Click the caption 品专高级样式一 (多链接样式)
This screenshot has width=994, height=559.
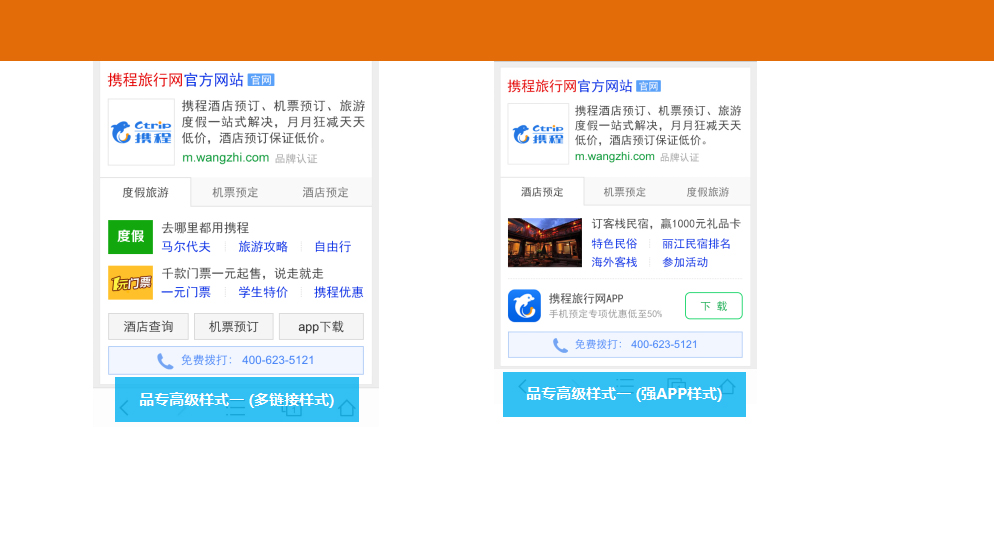point(236,399)
